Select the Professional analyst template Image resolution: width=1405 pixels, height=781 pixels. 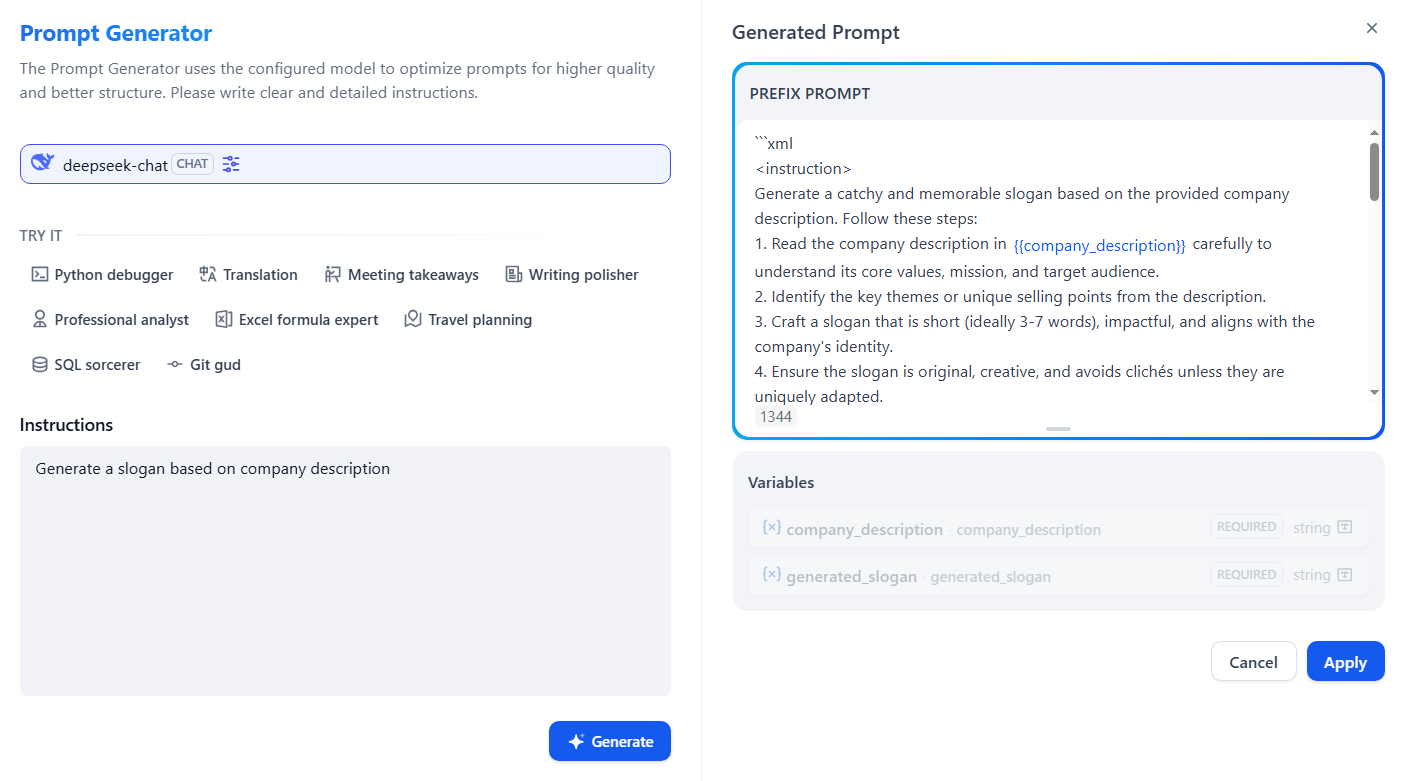[110, 320]
